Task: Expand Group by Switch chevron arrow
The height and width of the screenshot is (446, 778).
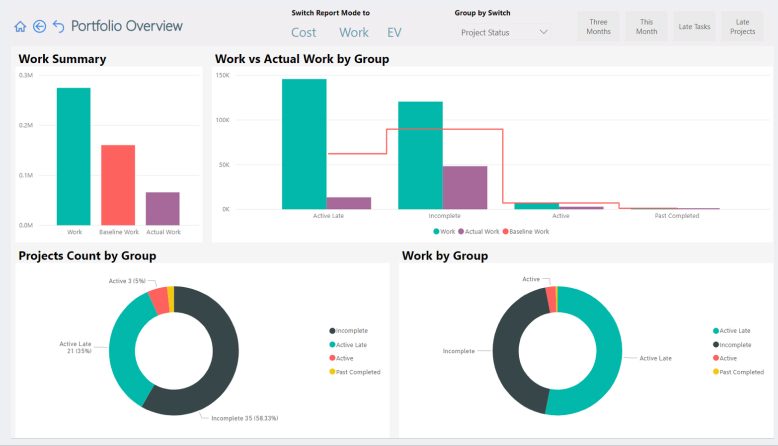Action: [x=543, y=32]
